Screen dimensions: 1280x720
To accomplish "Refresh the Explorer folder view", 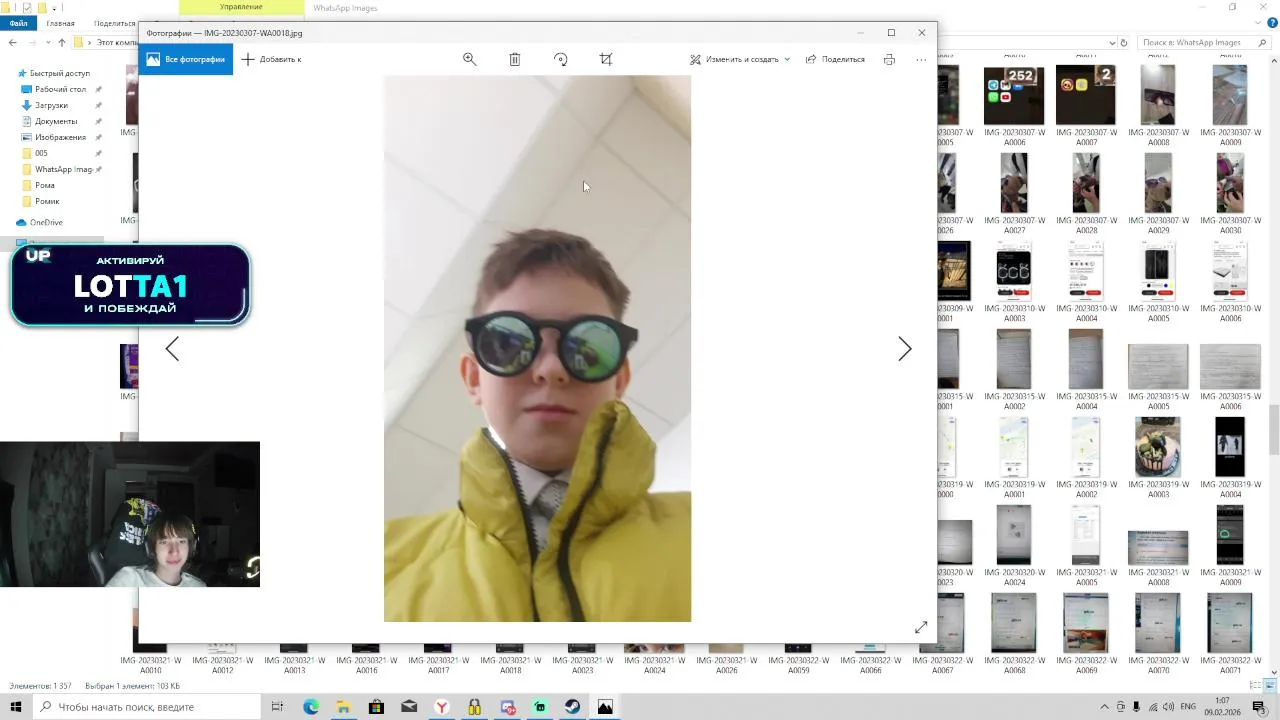I will [1124, 42].
